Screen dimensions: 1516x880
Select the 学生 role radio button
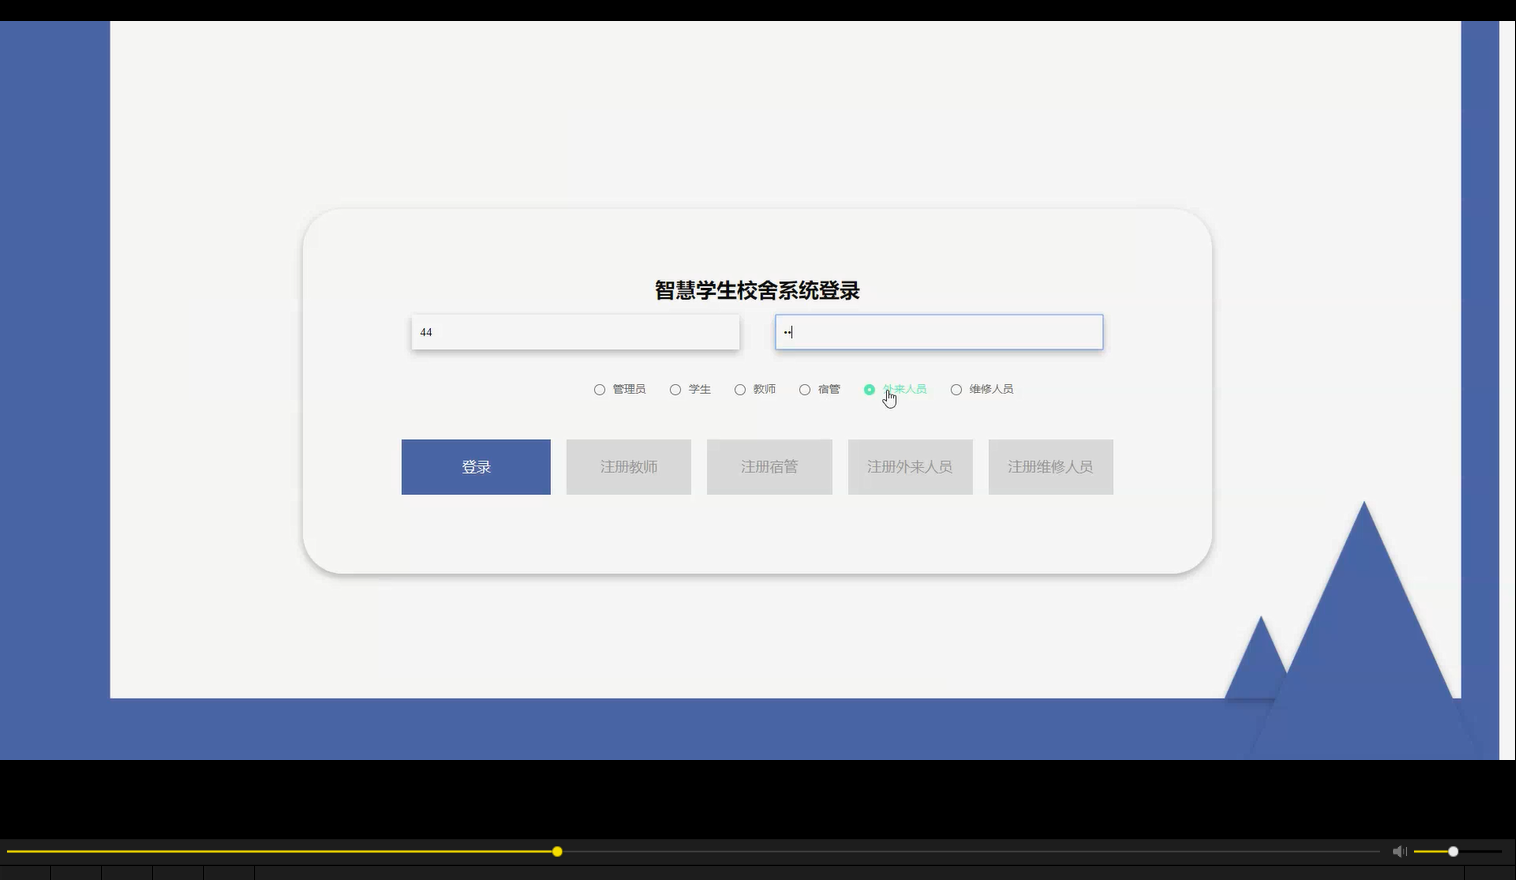(675, 389)
